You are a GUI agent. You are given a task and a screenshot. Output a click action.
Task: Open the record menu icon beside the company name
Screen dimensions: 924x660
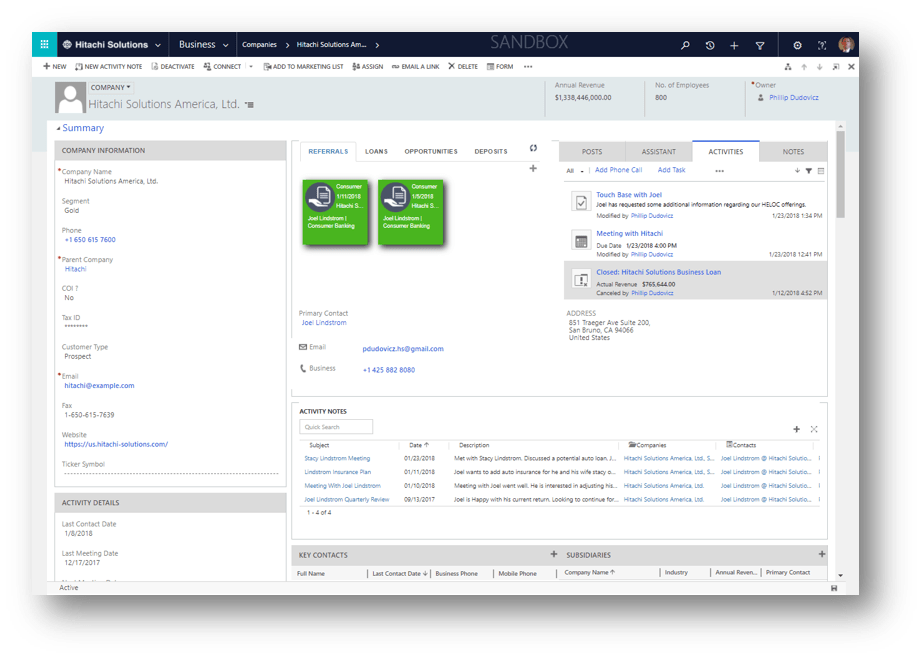(250, 105)
